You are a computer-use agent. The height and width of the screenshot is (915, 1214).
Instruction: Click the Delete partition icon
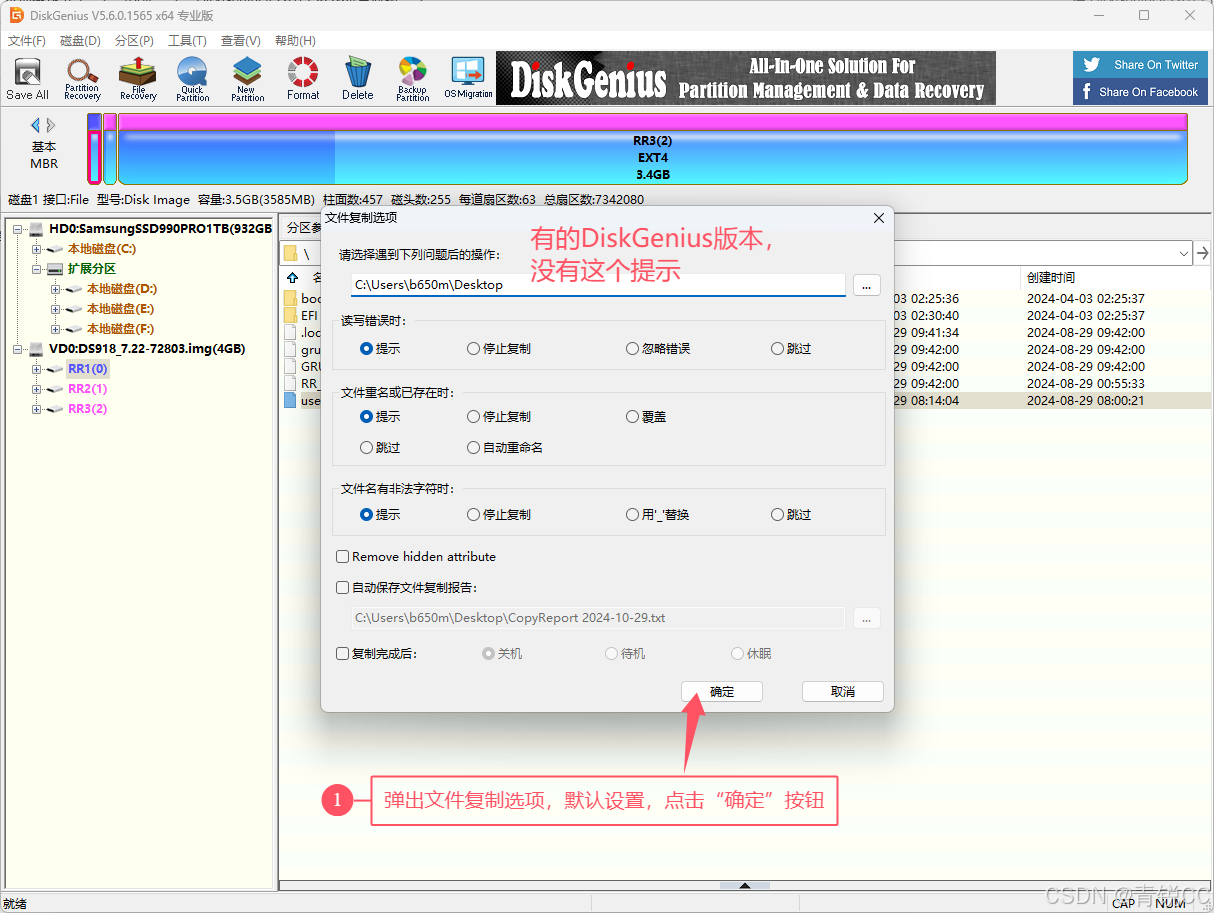(x=357, y=79)
